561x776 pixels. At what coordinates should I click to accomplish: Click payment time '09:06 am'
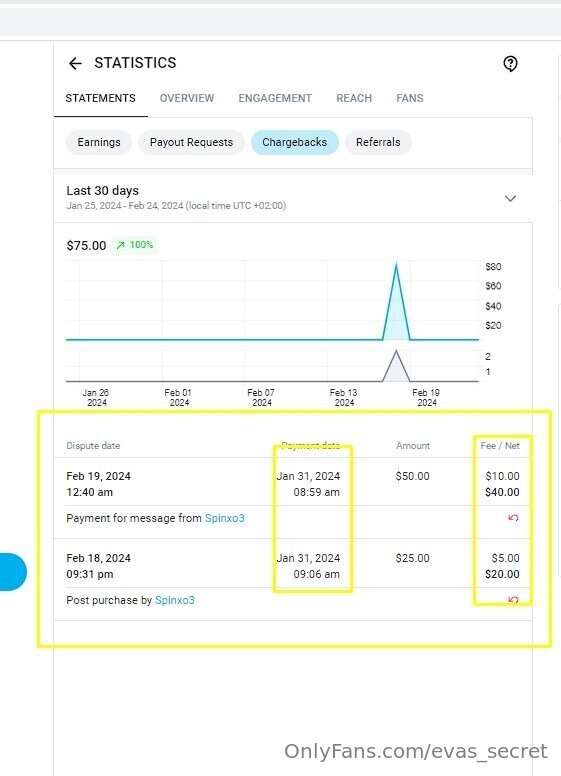coord(317,575)
